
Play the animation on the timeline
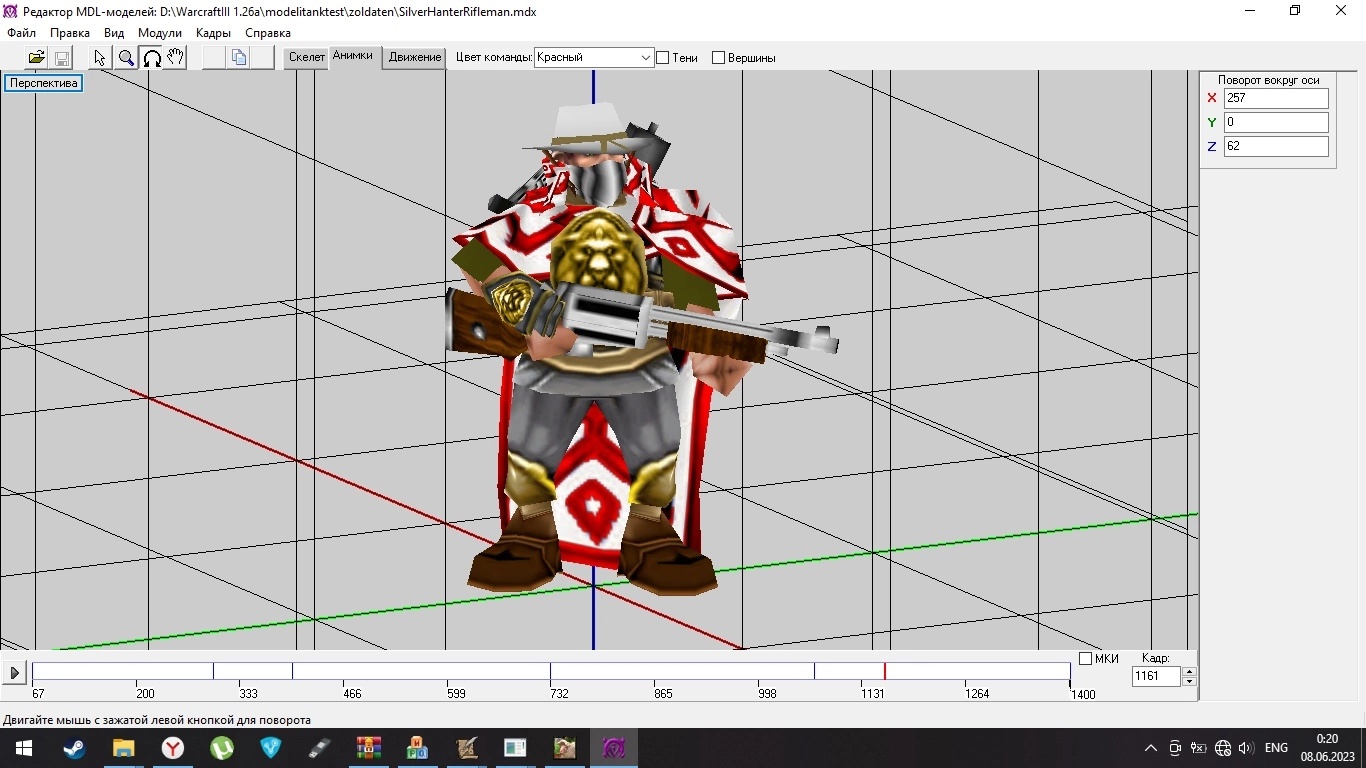tap(14, 673)
